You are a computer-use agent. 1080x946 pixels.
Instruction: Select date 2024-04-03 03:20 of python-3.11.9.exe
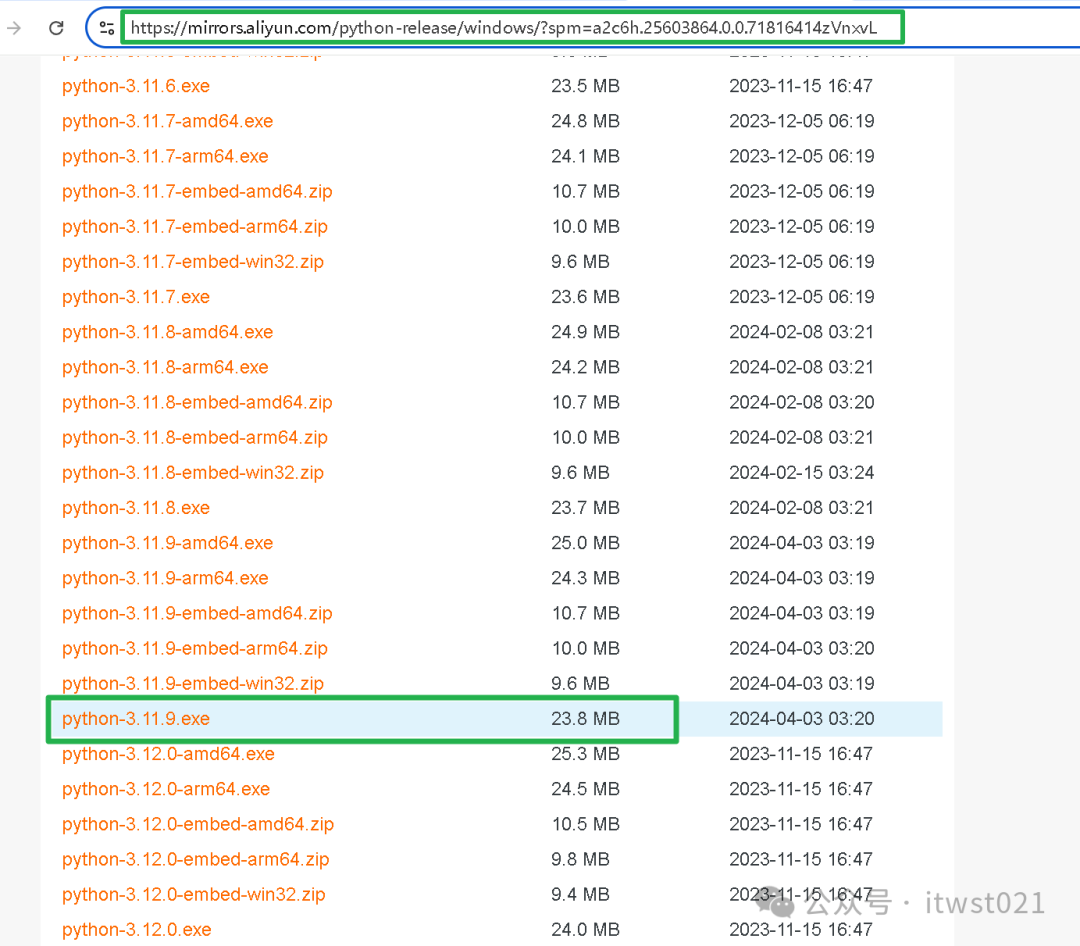(802, 719)
